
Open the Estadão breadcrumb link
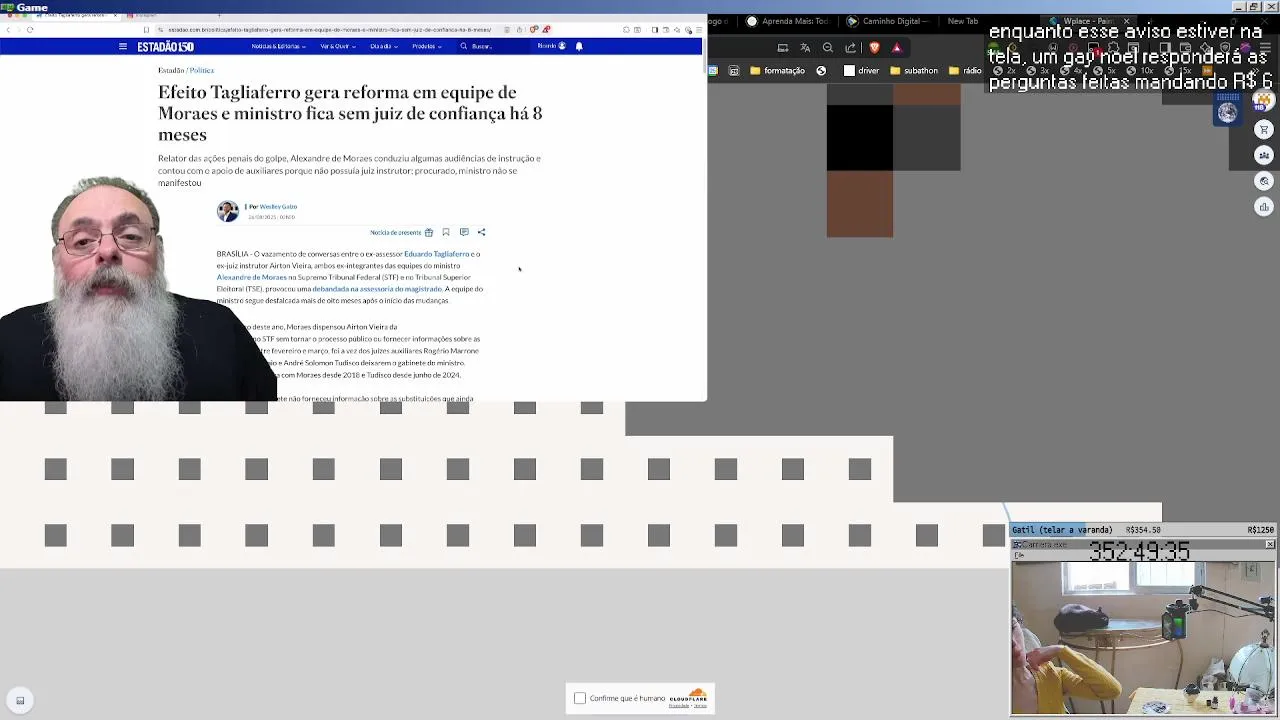coord(171,70)
